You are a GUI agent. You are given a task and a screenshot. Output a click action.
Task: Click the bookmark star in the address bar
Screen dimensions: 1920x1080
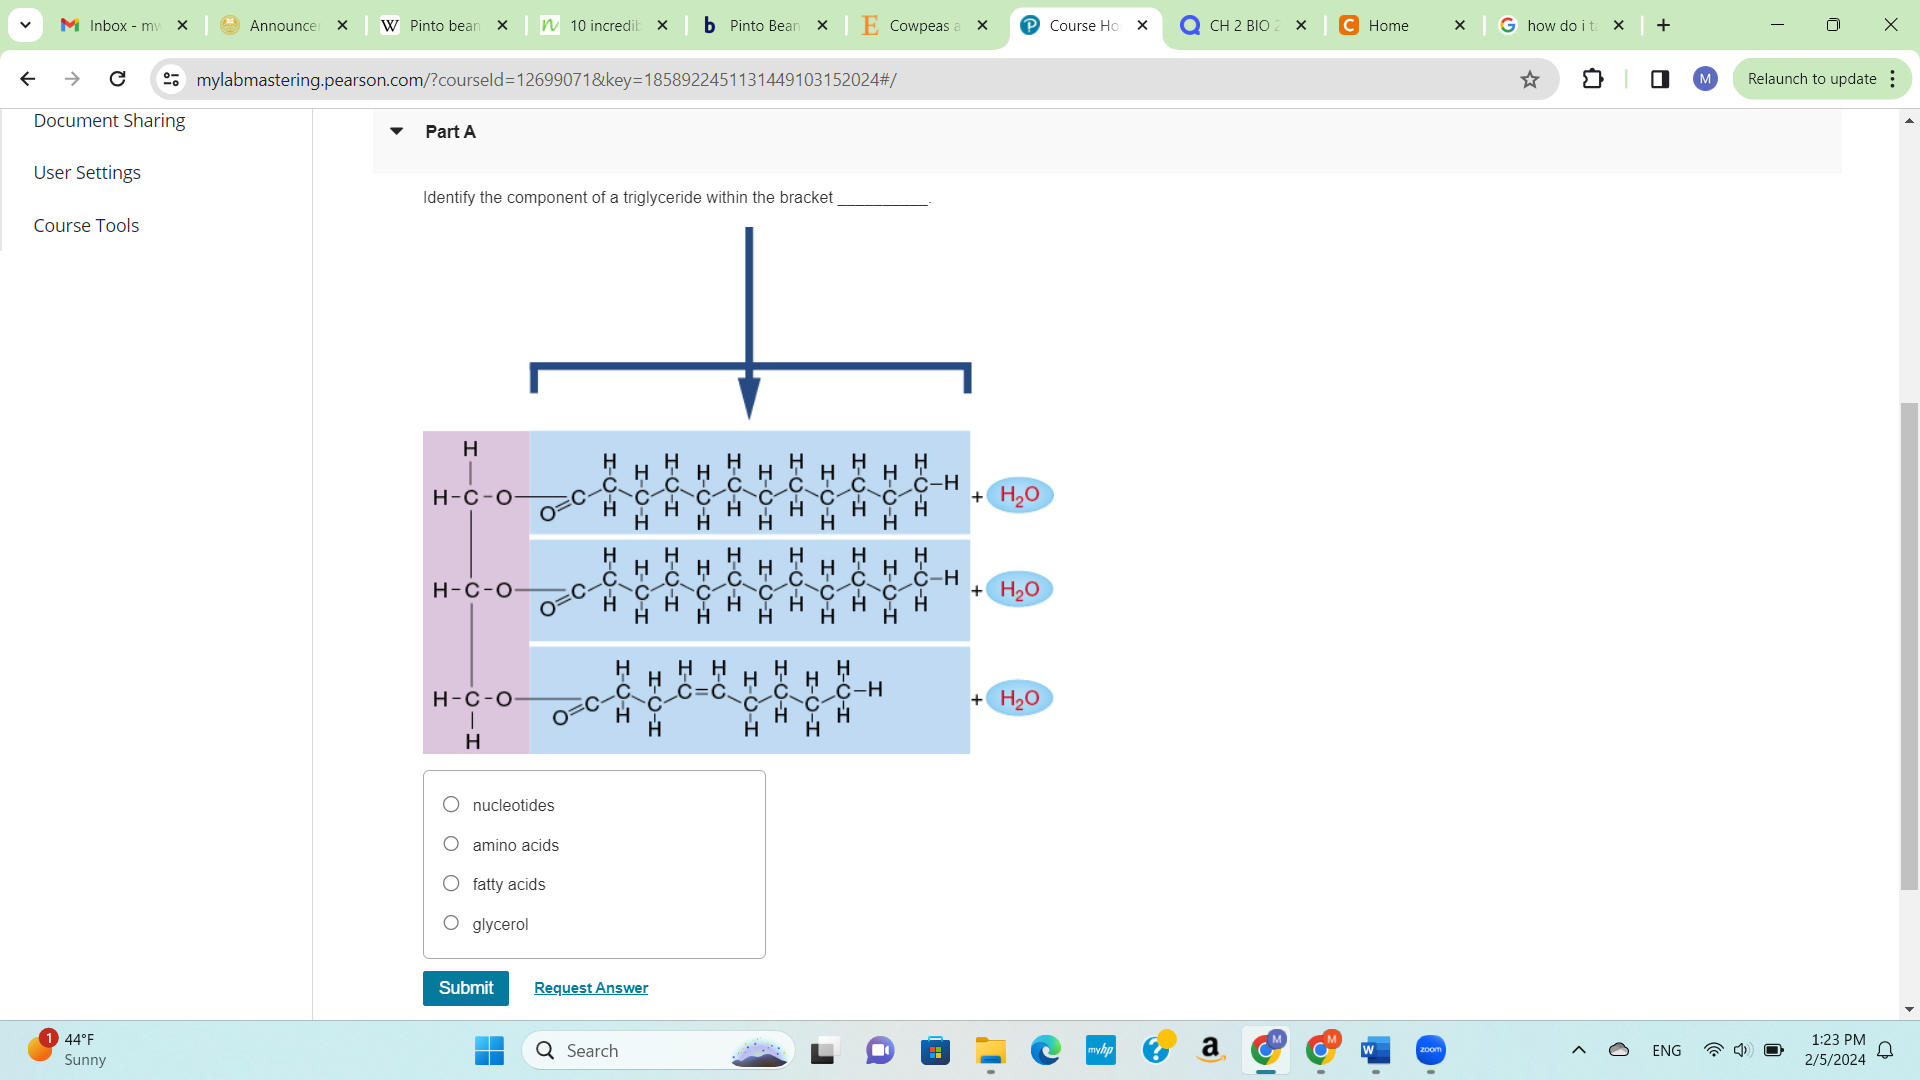[x=1530, y=78]
